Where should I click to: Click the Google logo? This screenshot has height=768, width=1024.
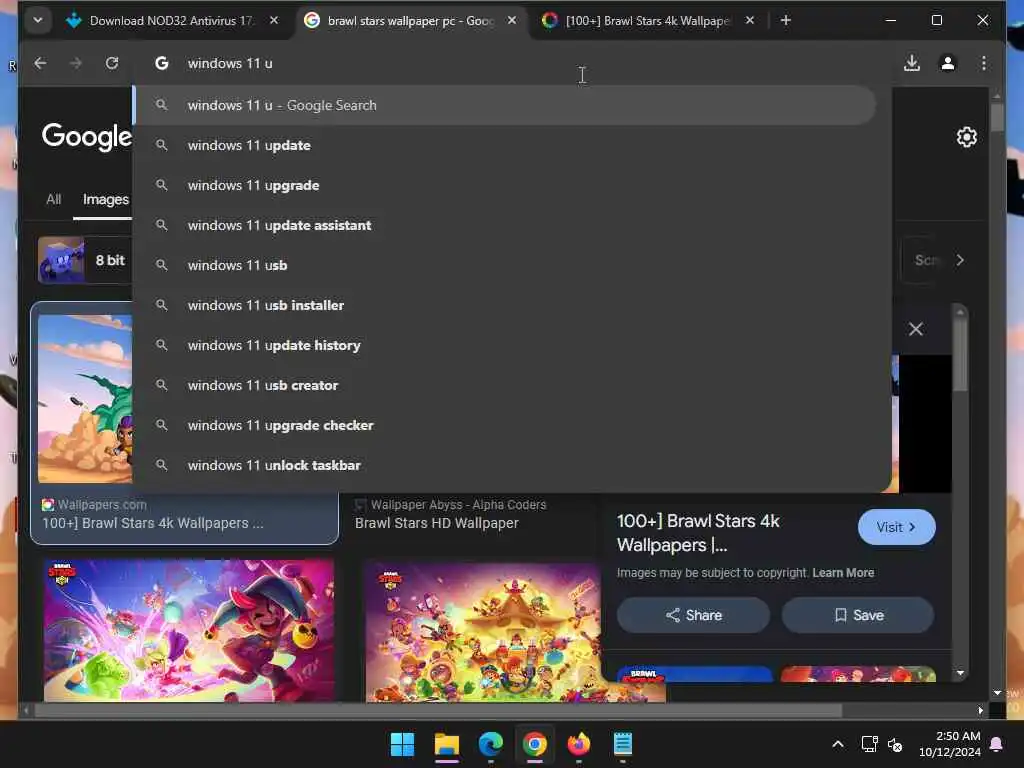click(x=87, y=136)
